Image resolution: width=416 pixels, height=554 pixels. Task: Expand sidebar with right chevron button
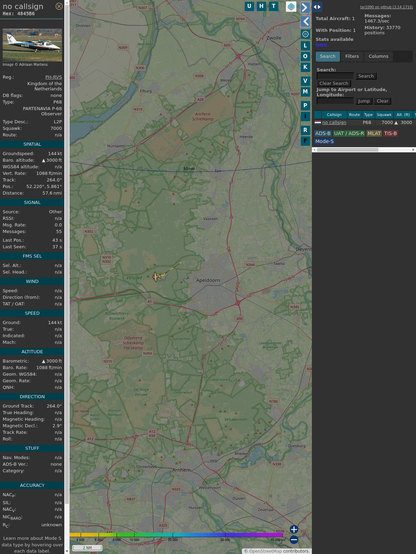click(305, 7)
